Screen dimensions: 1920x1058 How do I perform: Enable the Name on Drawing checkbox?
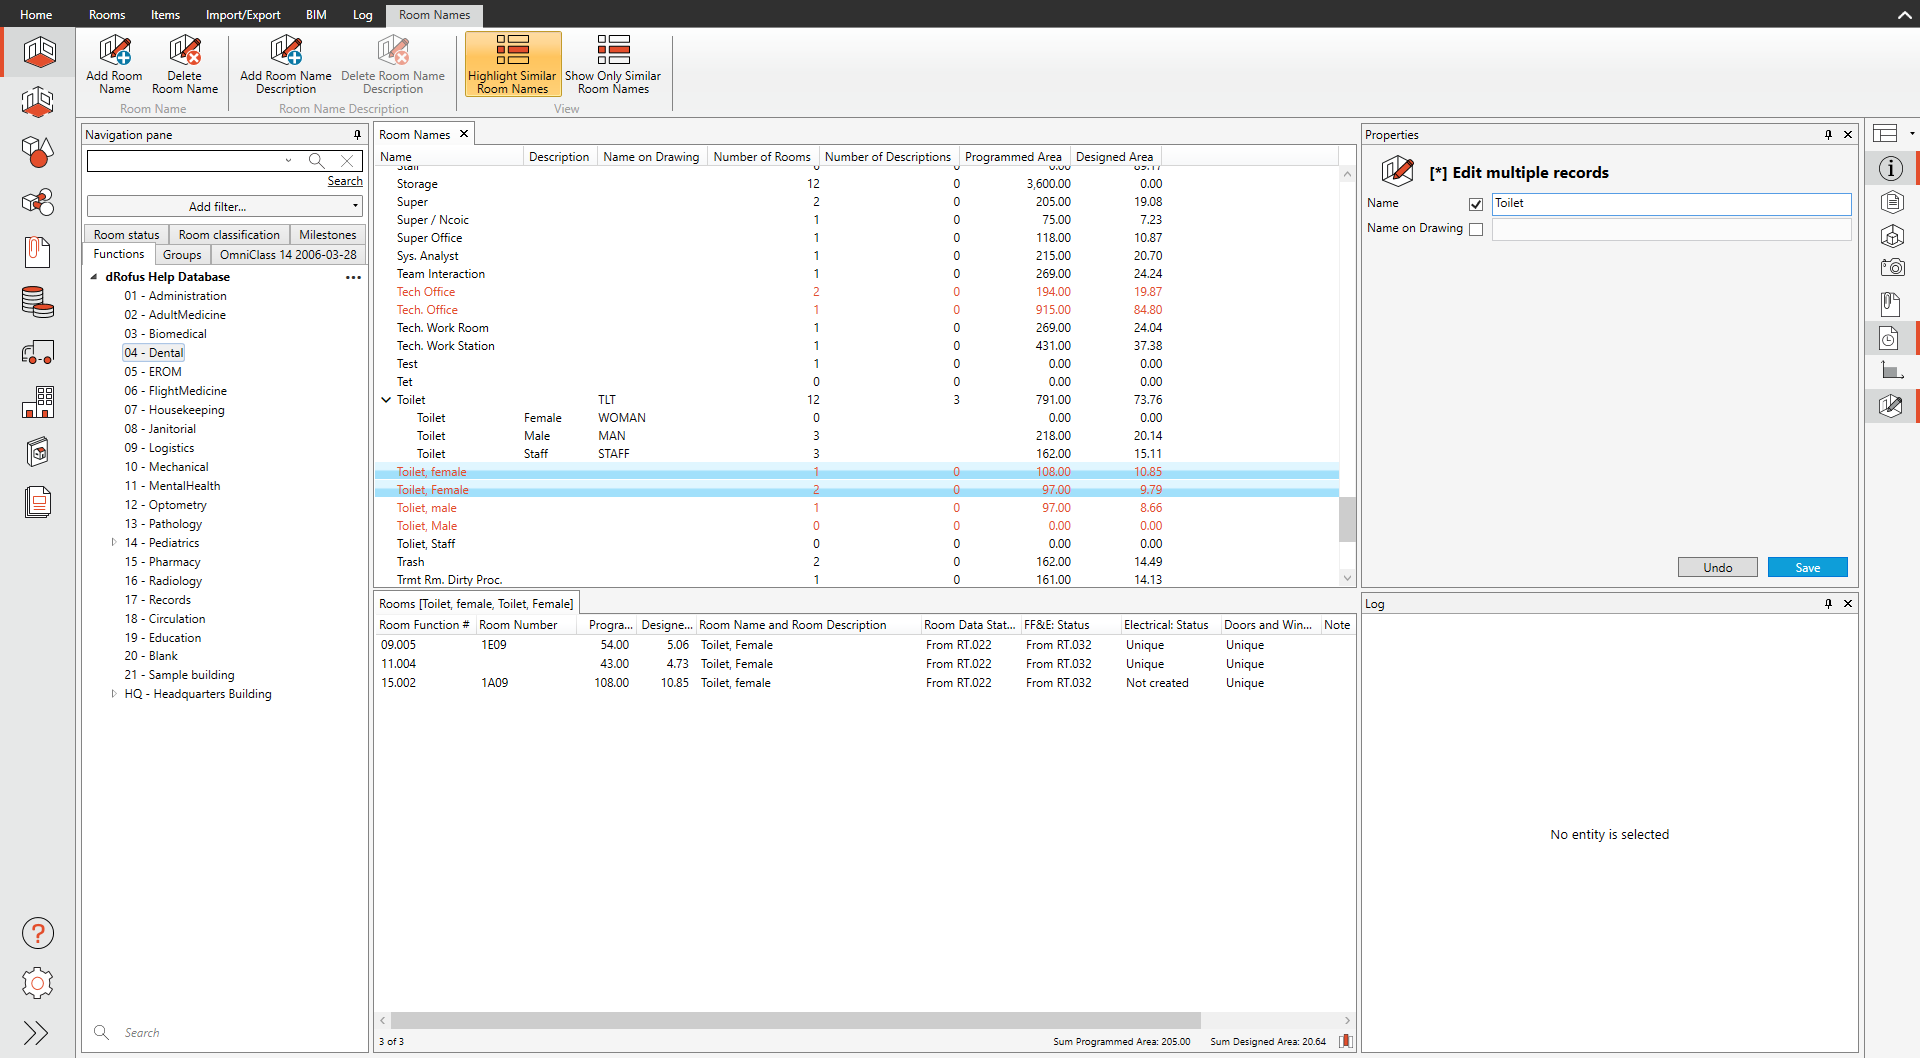point(1476,229)
